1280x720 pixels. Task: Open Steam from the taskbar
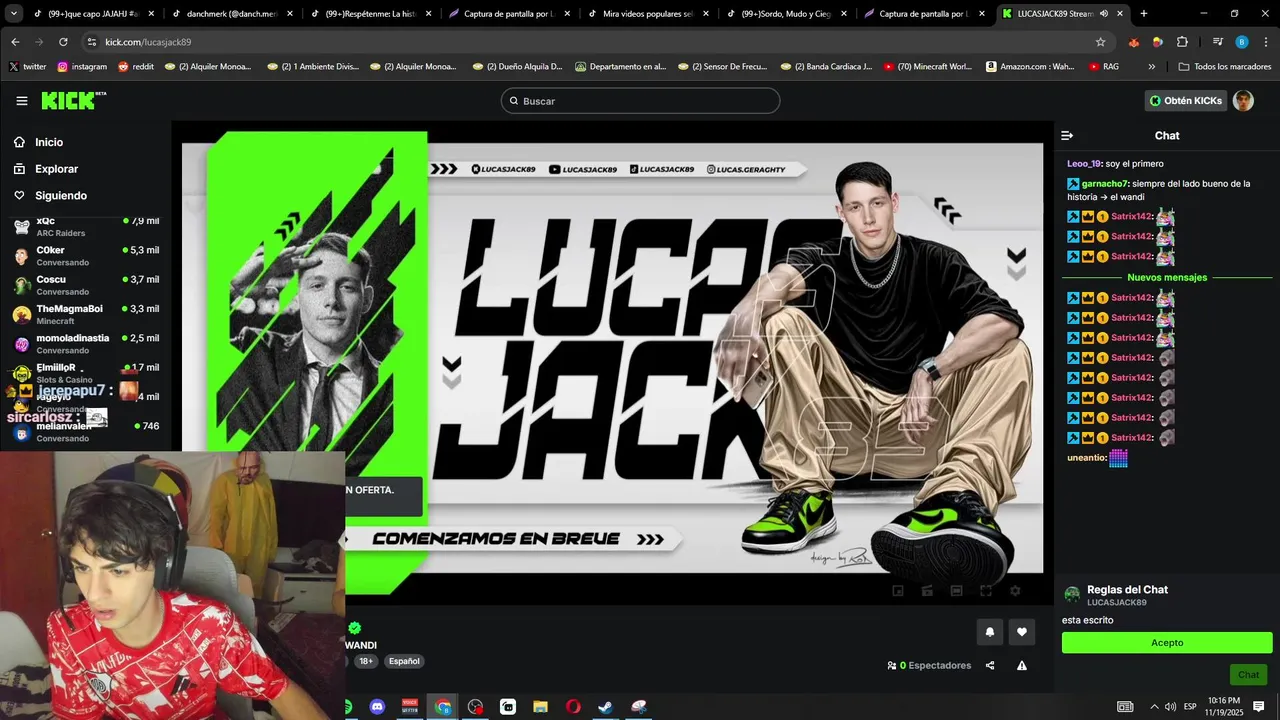click(x=606, y=707)
